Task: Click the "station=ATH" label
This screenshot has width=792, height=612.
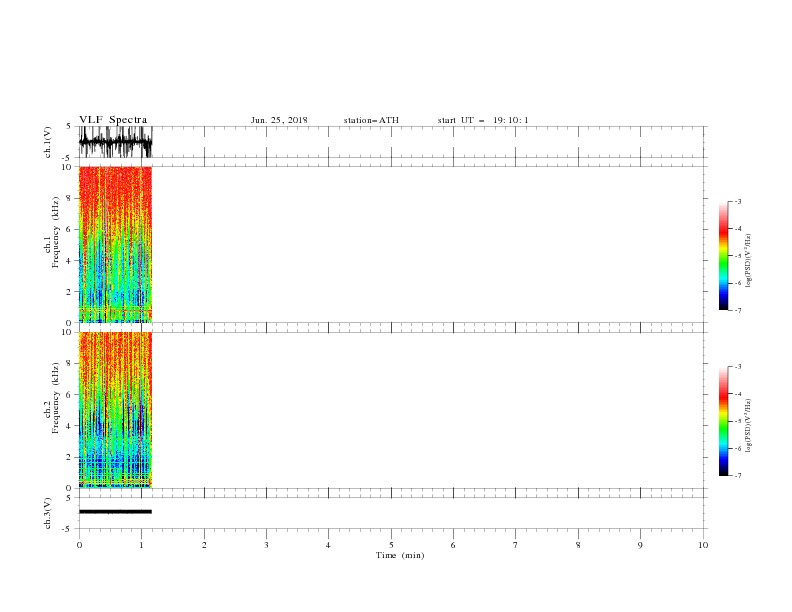Action: tap(371, 120)
